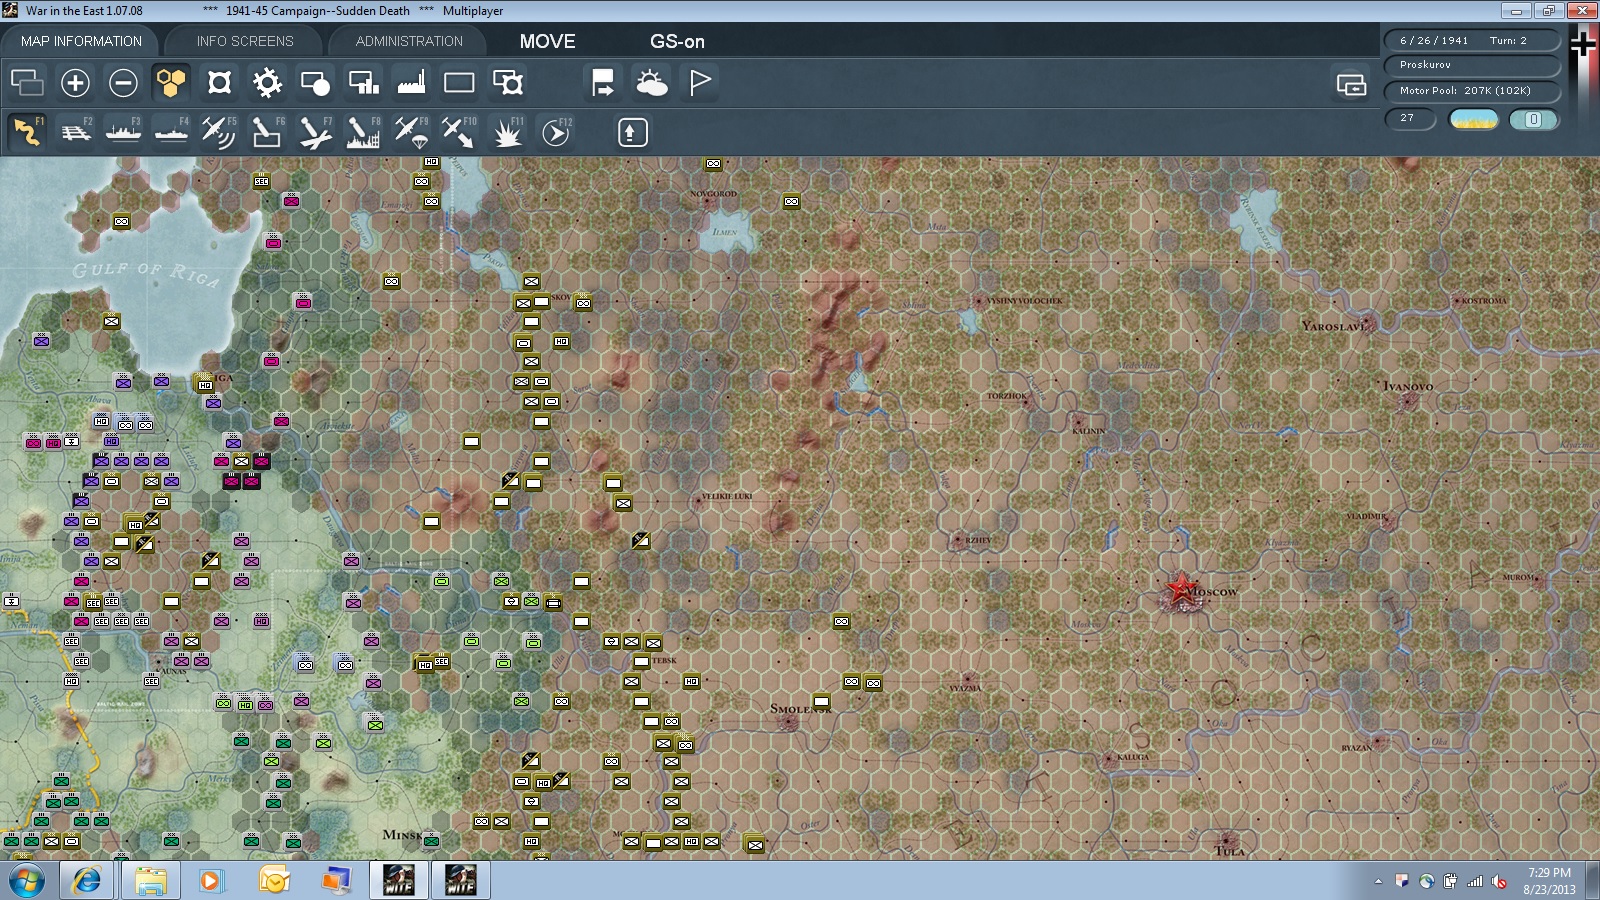Image resolution: width=1600 pixels, height=900 pixels.
Task: Click the rectangle with four-cornered unit icon
Action: point(507,82)
